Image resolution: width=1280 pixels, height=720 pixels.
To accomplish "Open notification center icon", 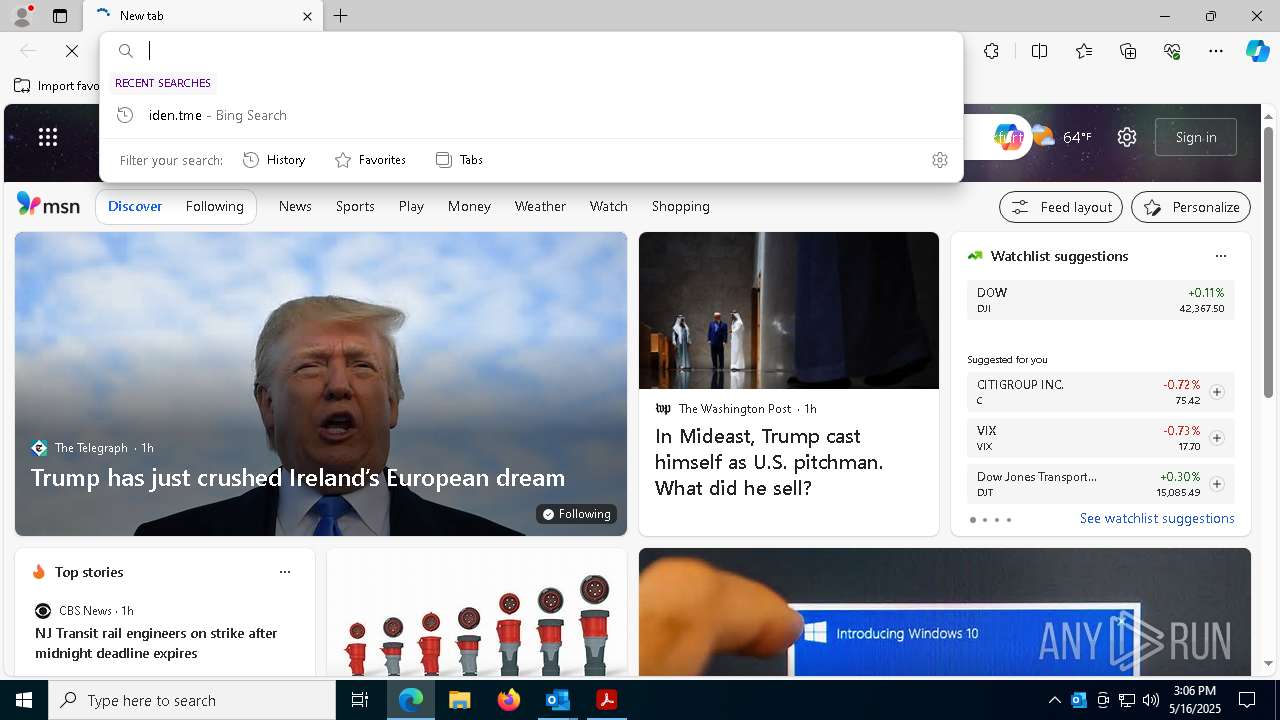I will (1247, 700).
